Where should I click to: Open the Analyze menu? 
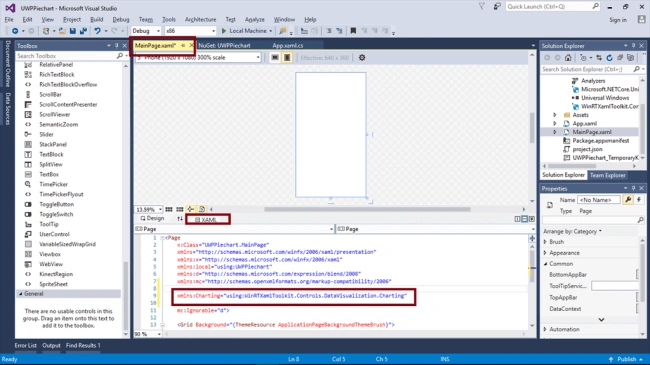click(255, 19)
